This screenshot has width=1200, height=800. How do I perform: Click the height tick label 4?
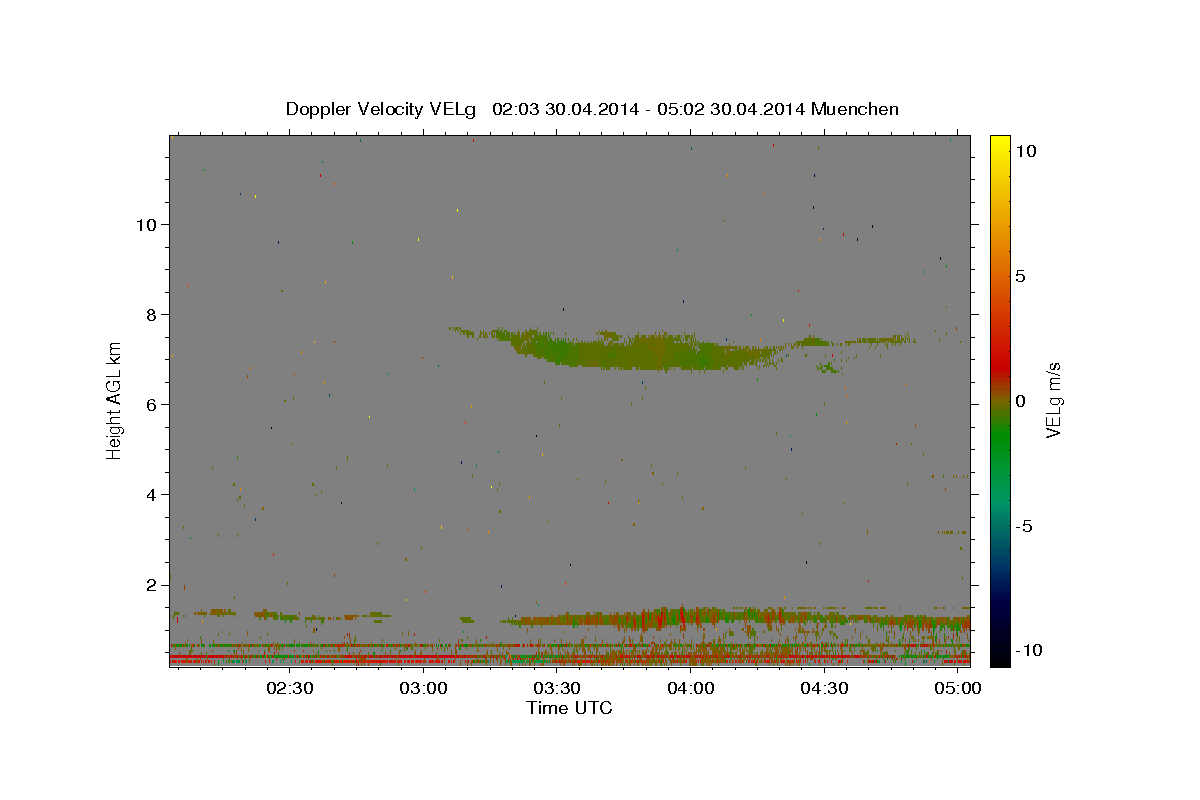click(x=152, y=494)
